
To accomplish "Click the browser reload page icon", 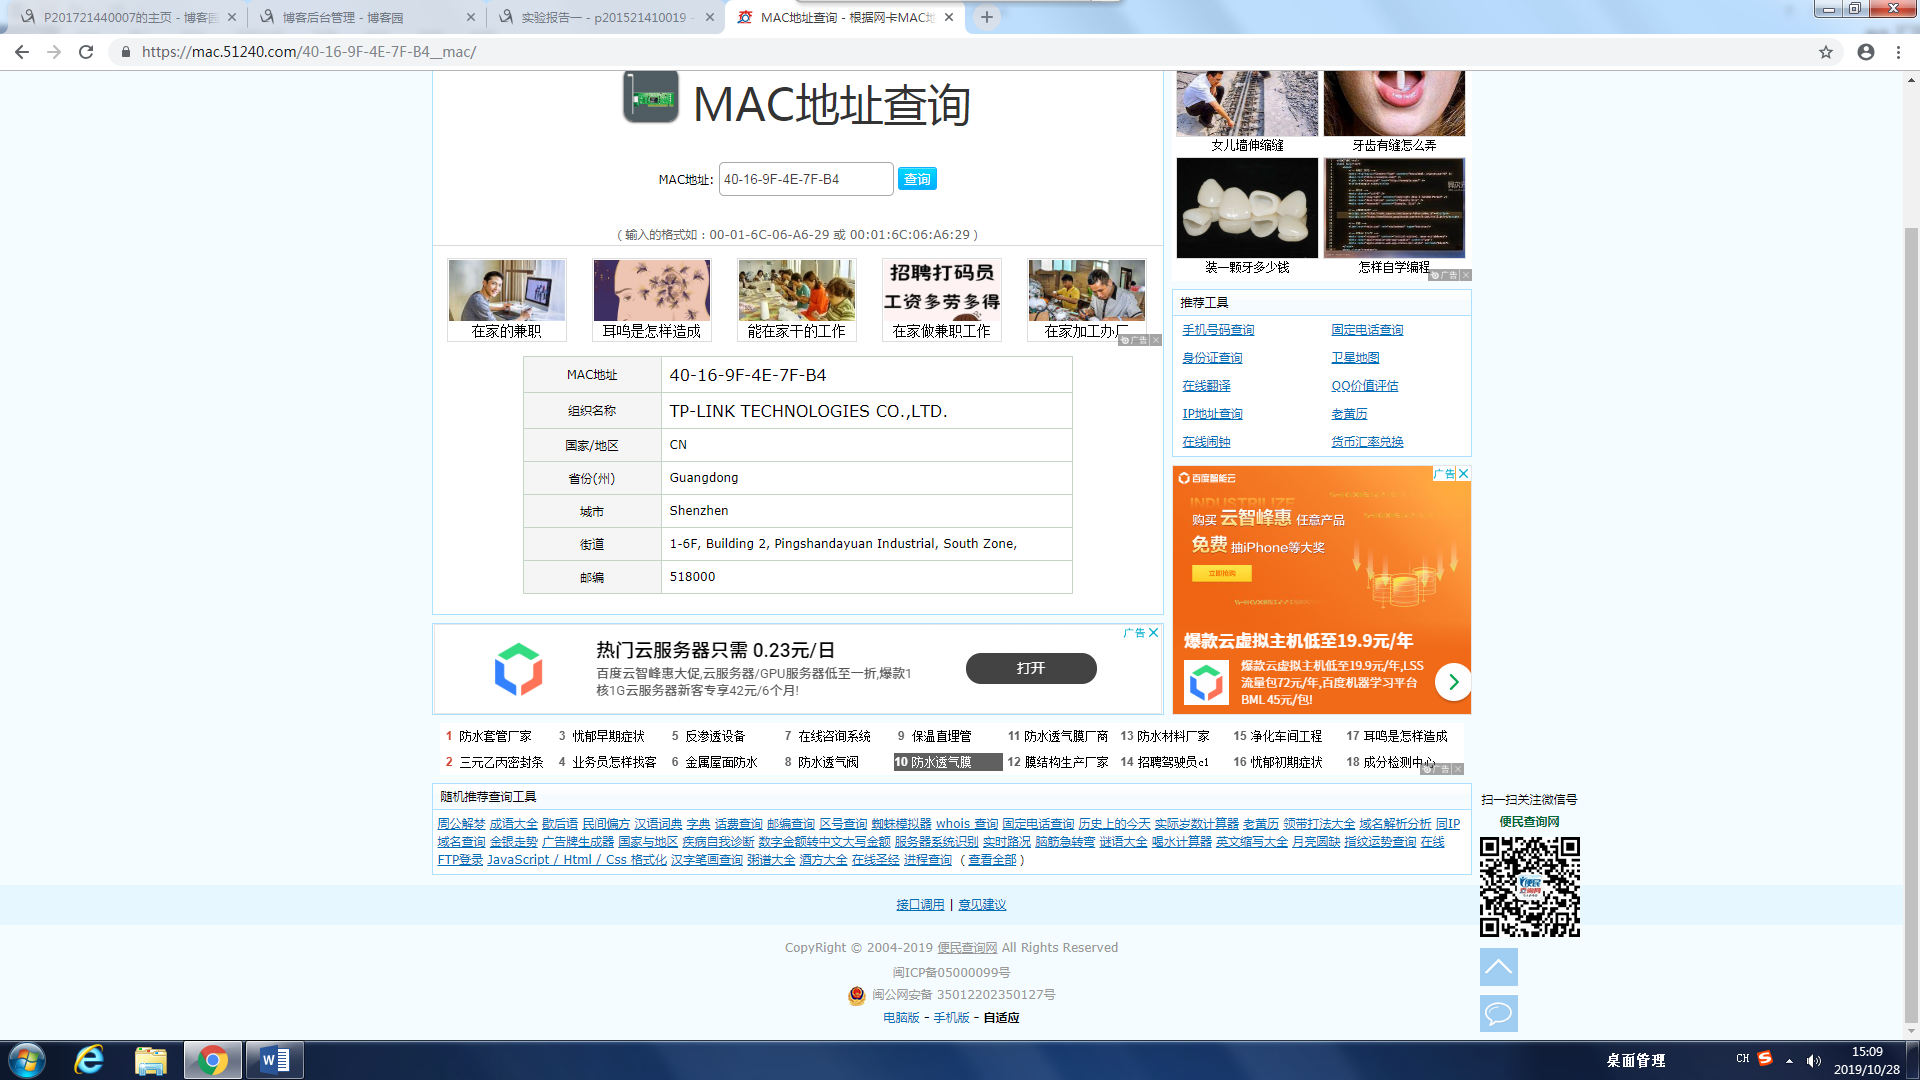I will point(86,52).
